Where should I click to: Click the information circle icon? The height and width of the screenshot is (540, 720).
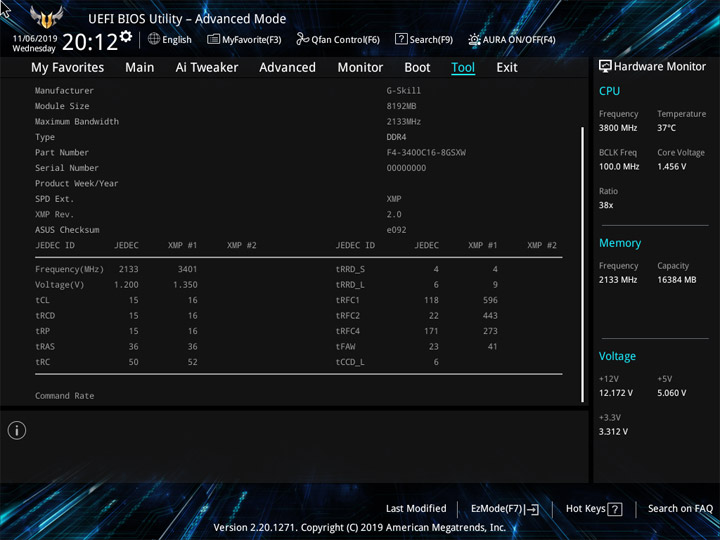click(x=17, y=430)
